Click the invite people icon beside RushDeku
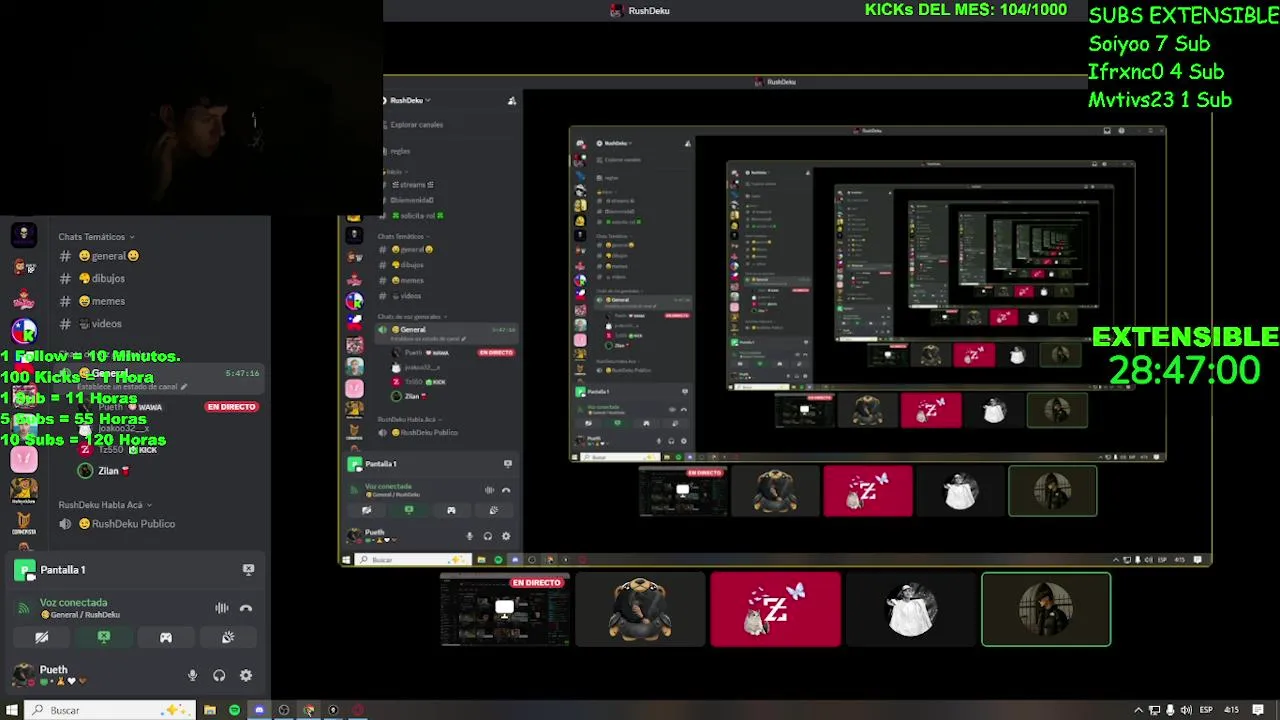Viewport: 1280px width, 720px height. [512, 100]
